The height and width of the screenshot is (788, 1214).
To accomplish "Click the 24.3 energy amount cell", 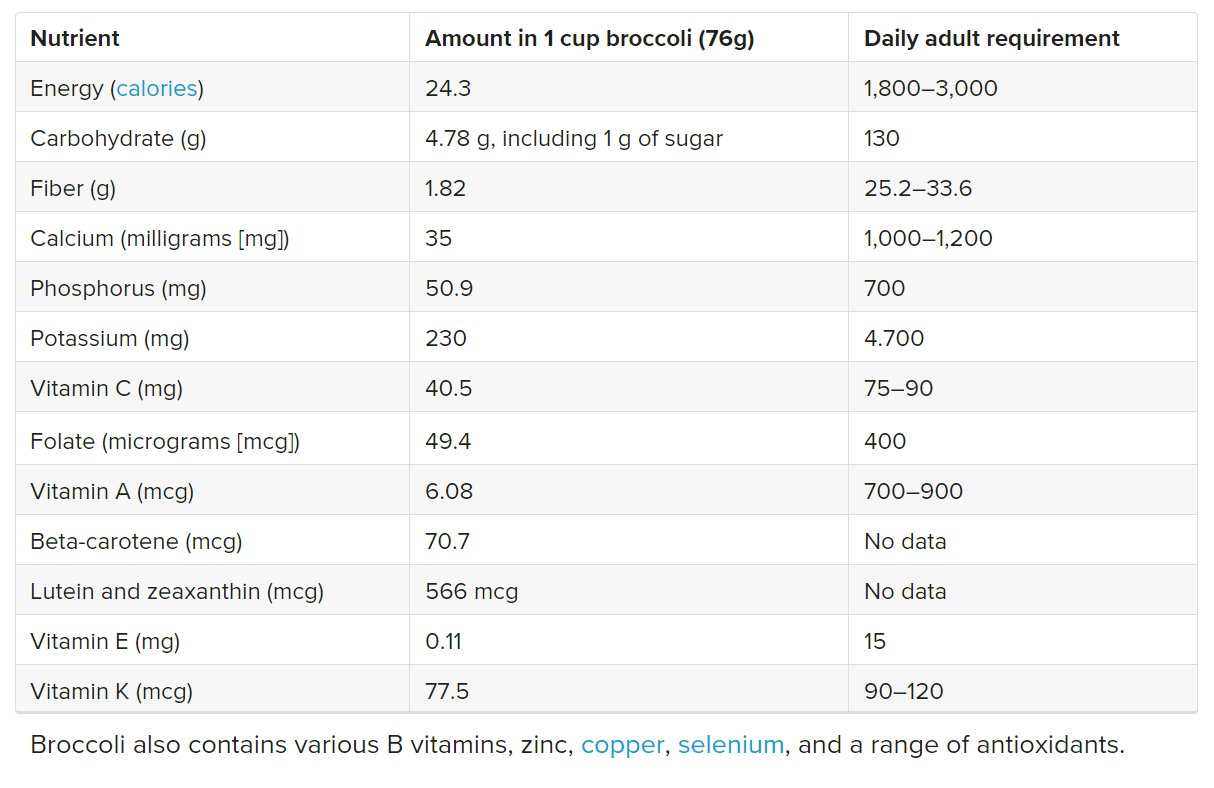I will tap(448, 88).
